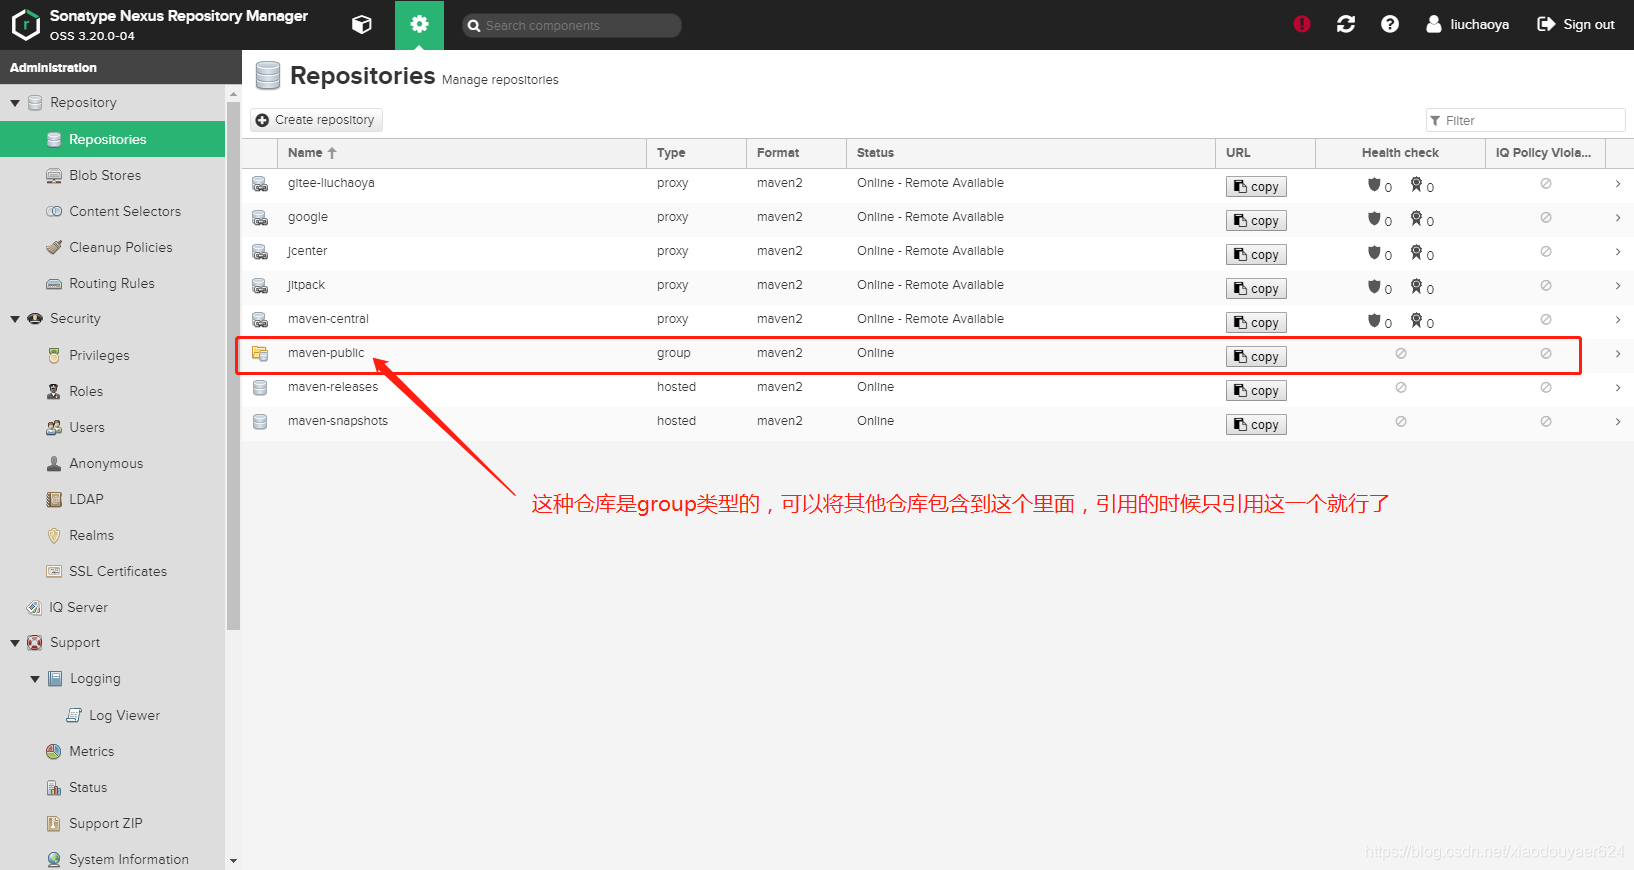Click the IQ Server icon
This screenshot has width=1634, height=870.
pos(34,607)
